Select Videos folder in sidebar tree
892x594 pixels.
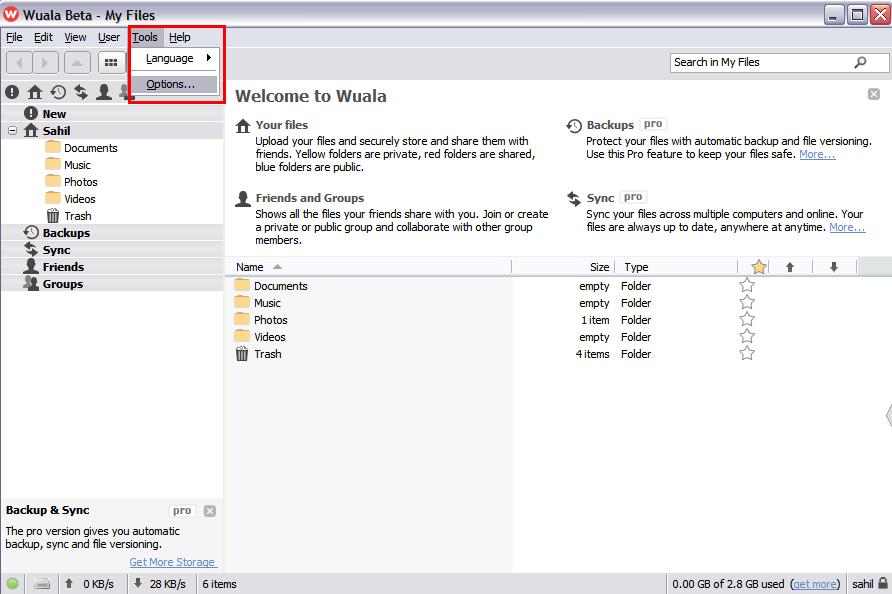click(80, 199)
